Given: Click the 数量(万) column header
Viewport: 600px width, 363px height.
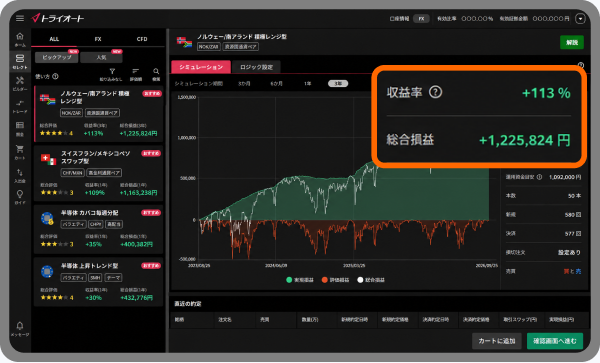Looking at the screenshot, I should [x=310, y=319].
